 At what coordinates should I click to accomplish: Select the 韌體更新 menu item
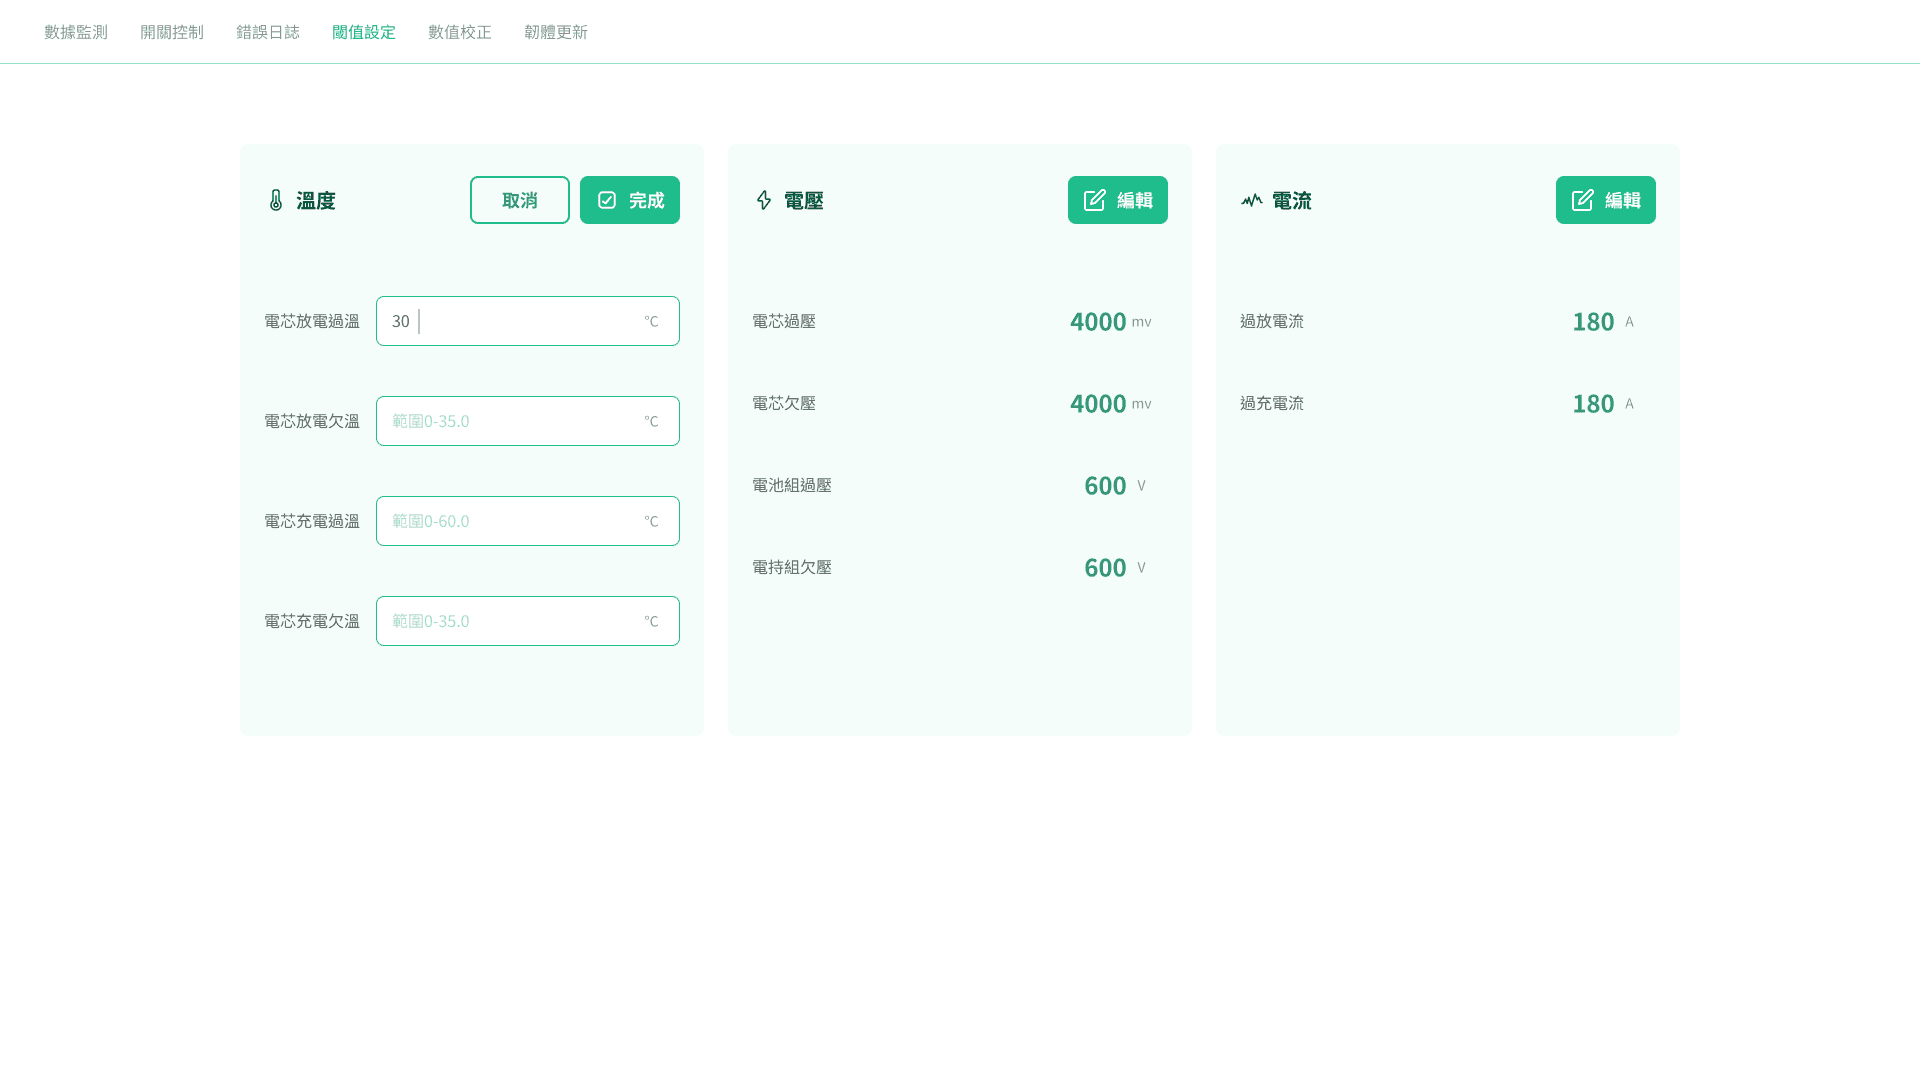(x=556, y=31)
